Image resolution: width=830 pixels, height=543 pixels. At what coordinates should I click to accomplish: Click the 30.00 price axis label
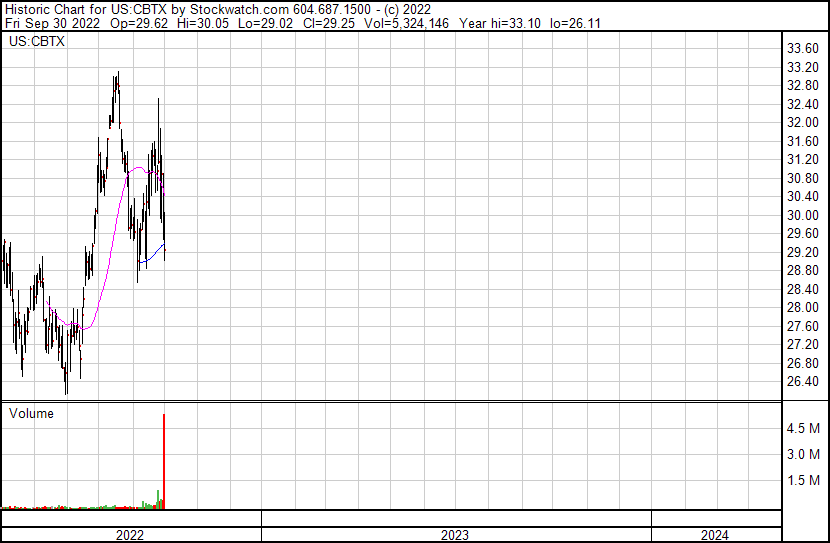(x=804, y=215)
